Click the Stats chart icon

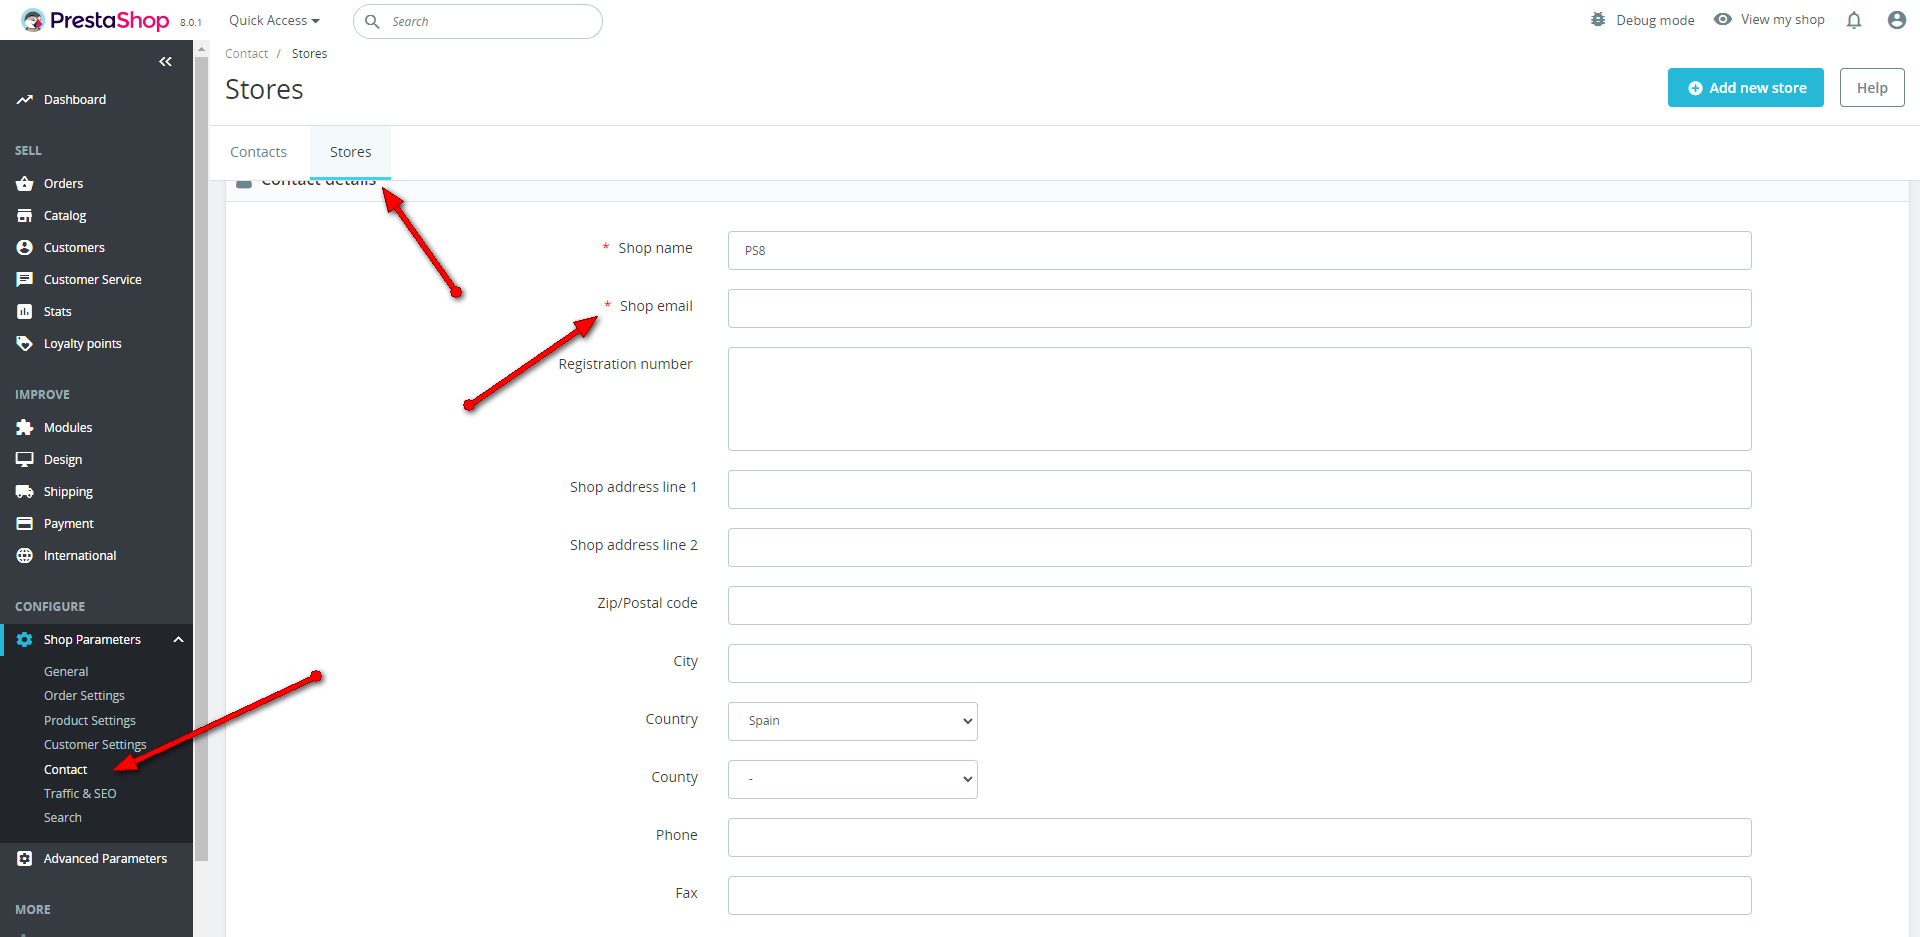pos(25,312)
